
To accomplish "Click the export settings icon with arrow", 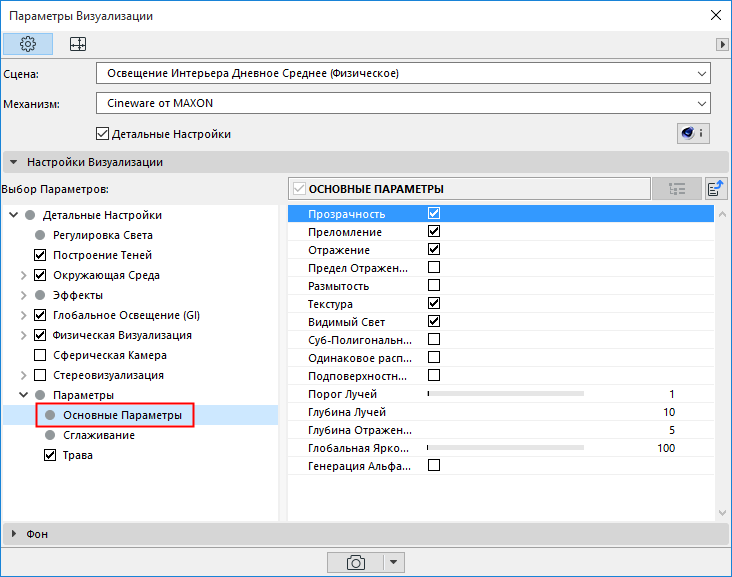I will point(716,189).
